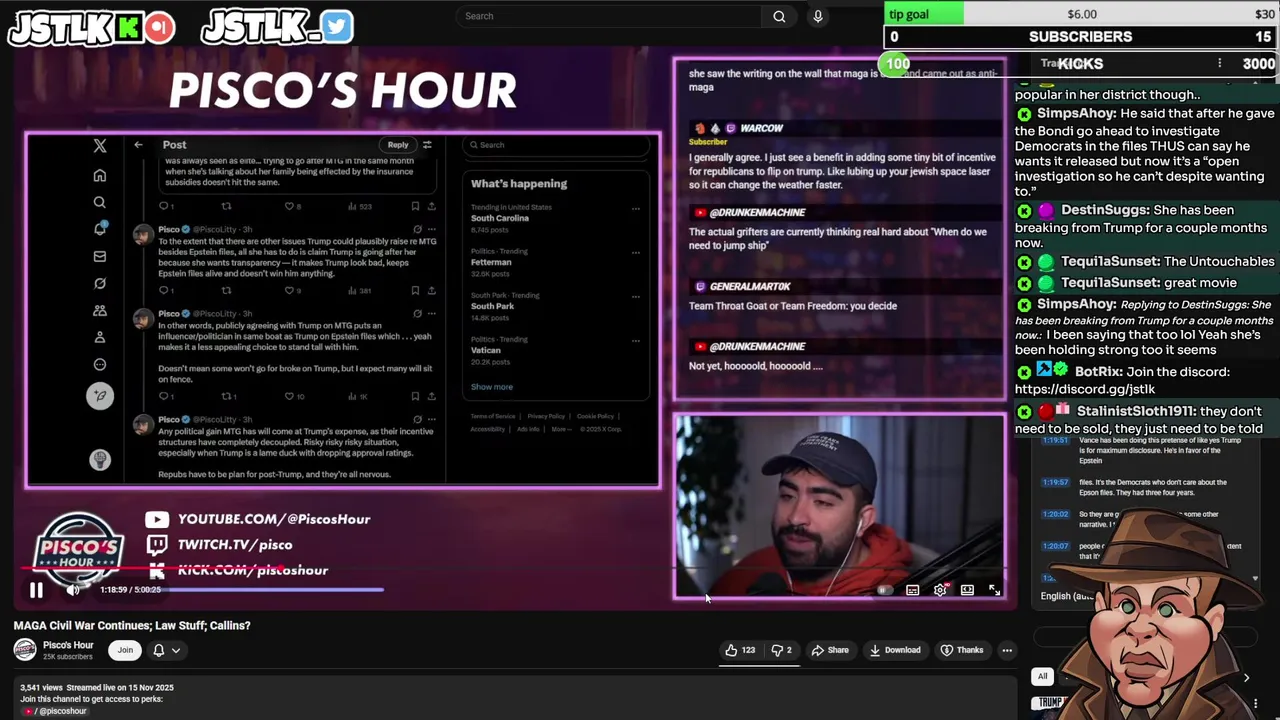Screen dimensions: 1280x720
Task: Dislike the video showing 2 dislikes
Action: (781, 650)
